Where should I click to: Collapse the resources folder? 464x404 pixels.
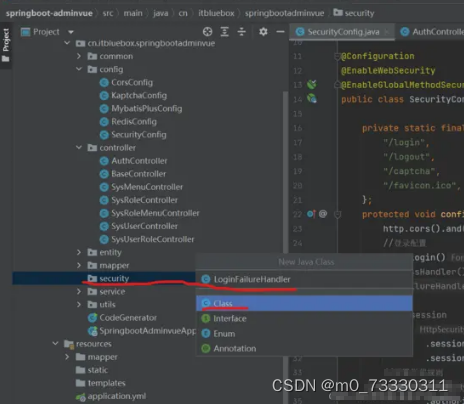pyautogui.click(x=55, y=344)
